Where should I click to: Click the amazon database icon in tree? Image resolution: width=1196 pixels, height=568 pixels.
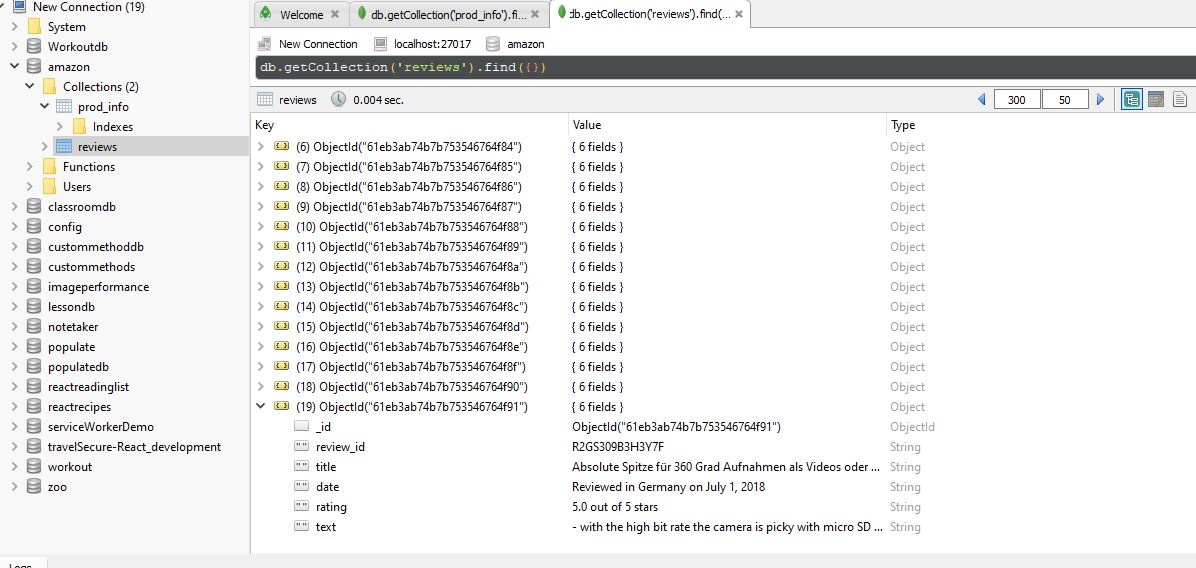pyautogui.click(x=34, y=66)
